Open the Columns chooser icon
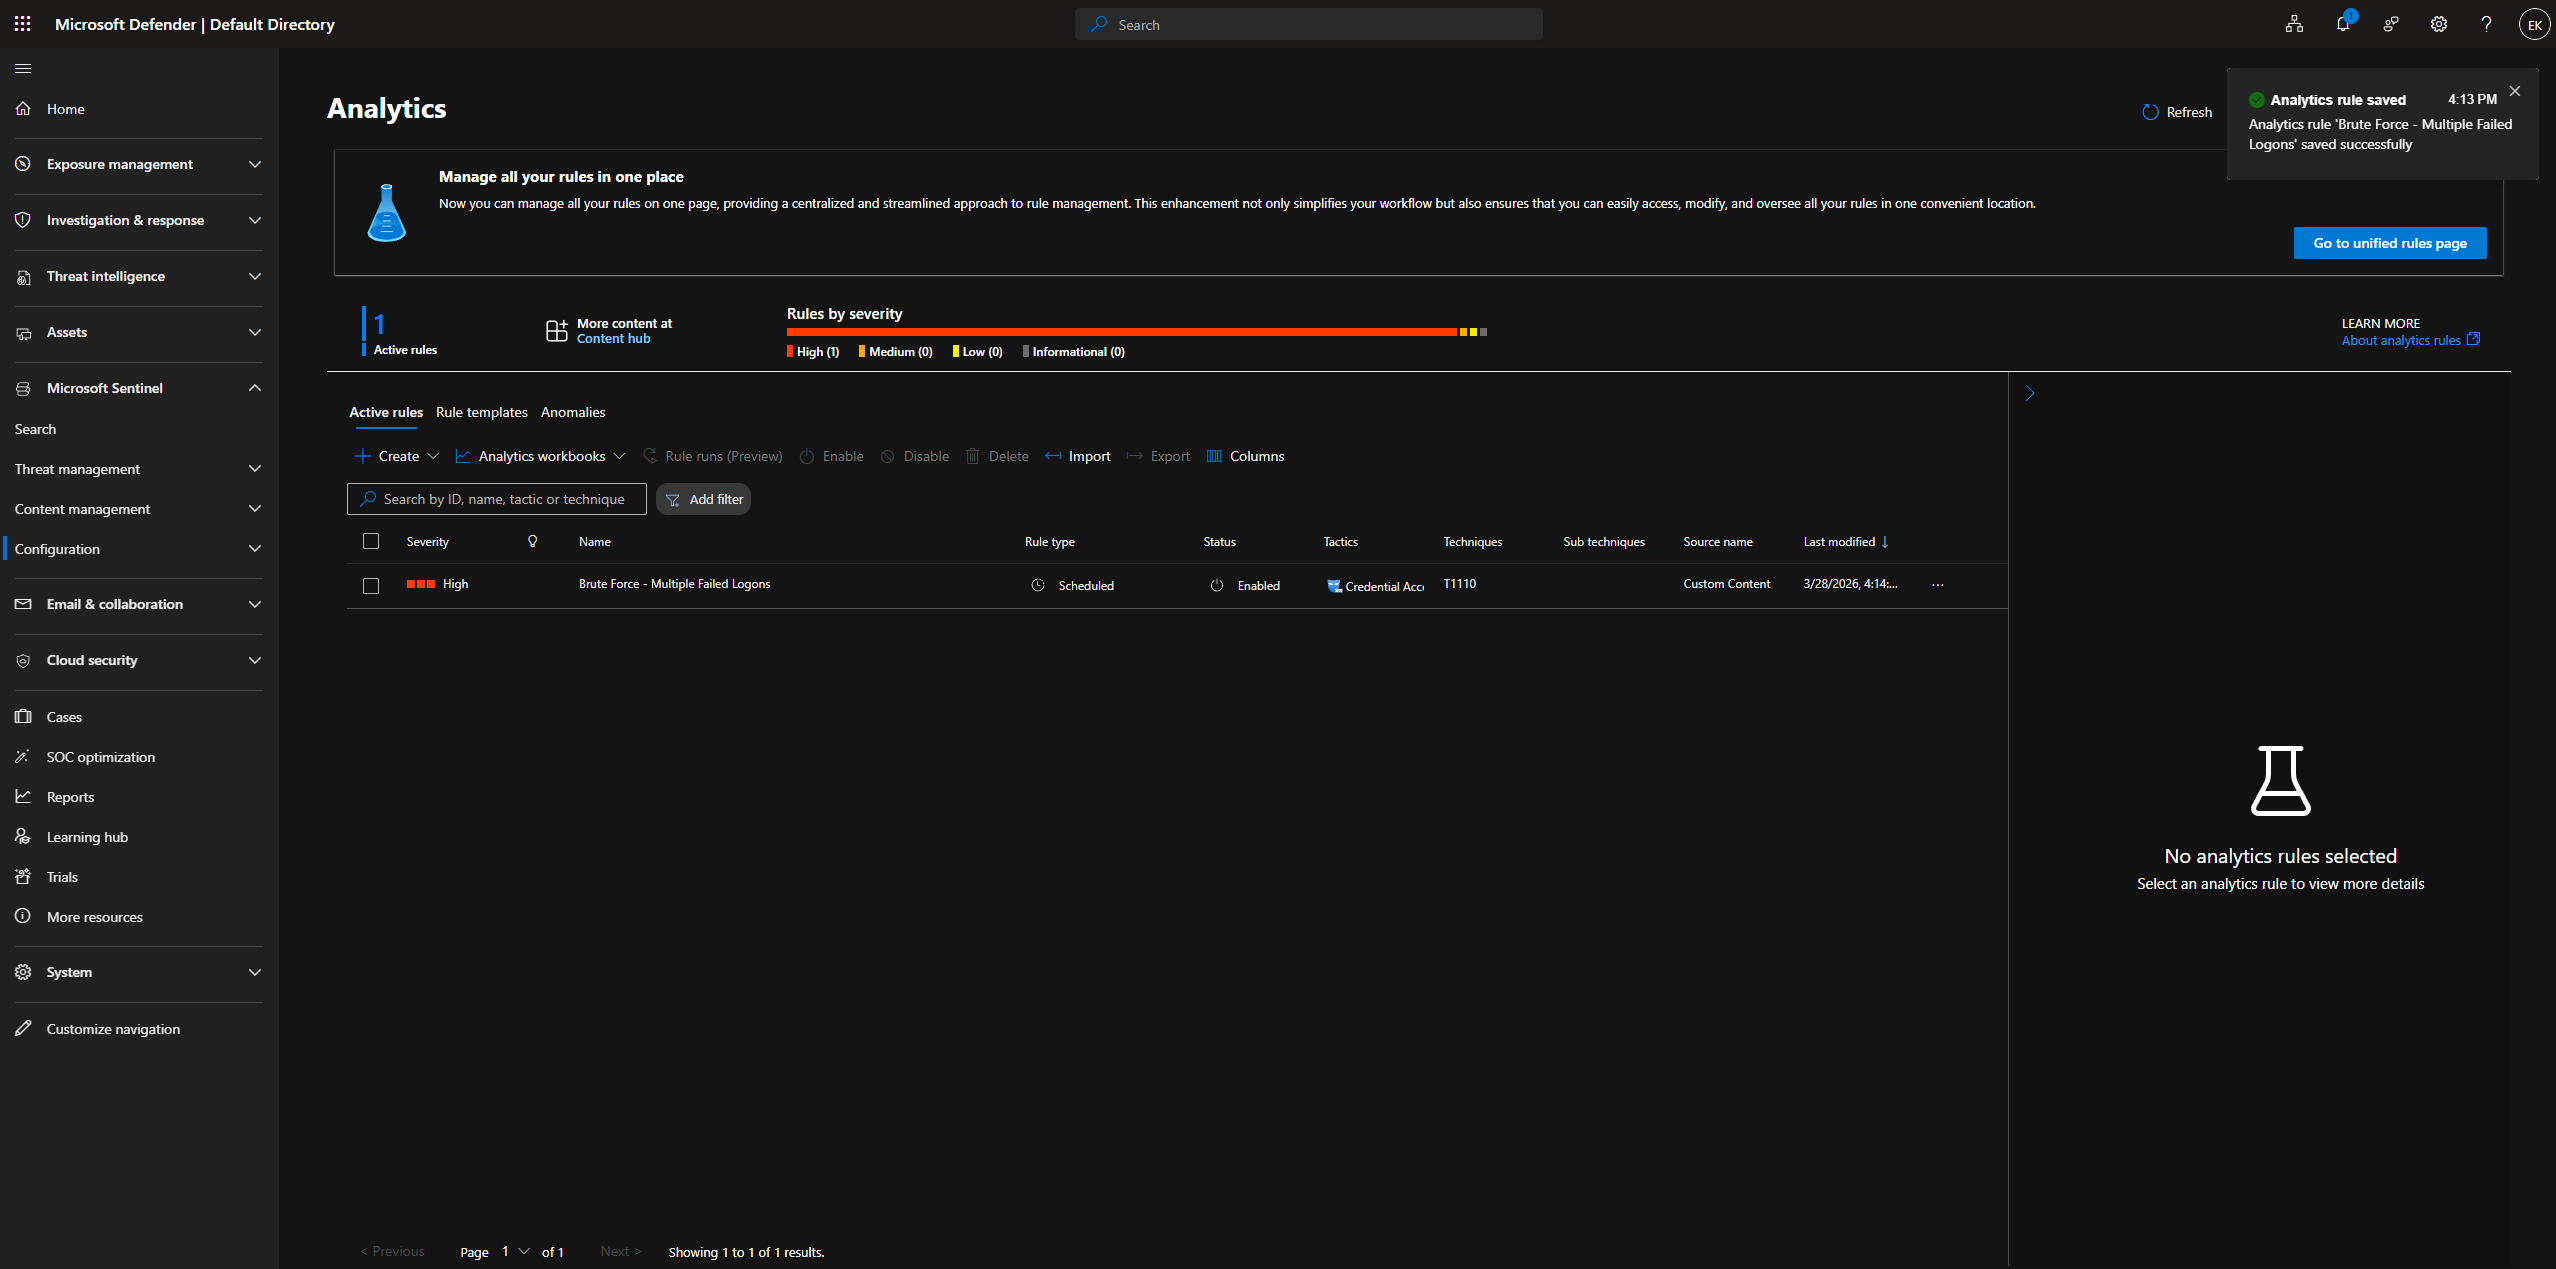 click(x=1214, y=456)
